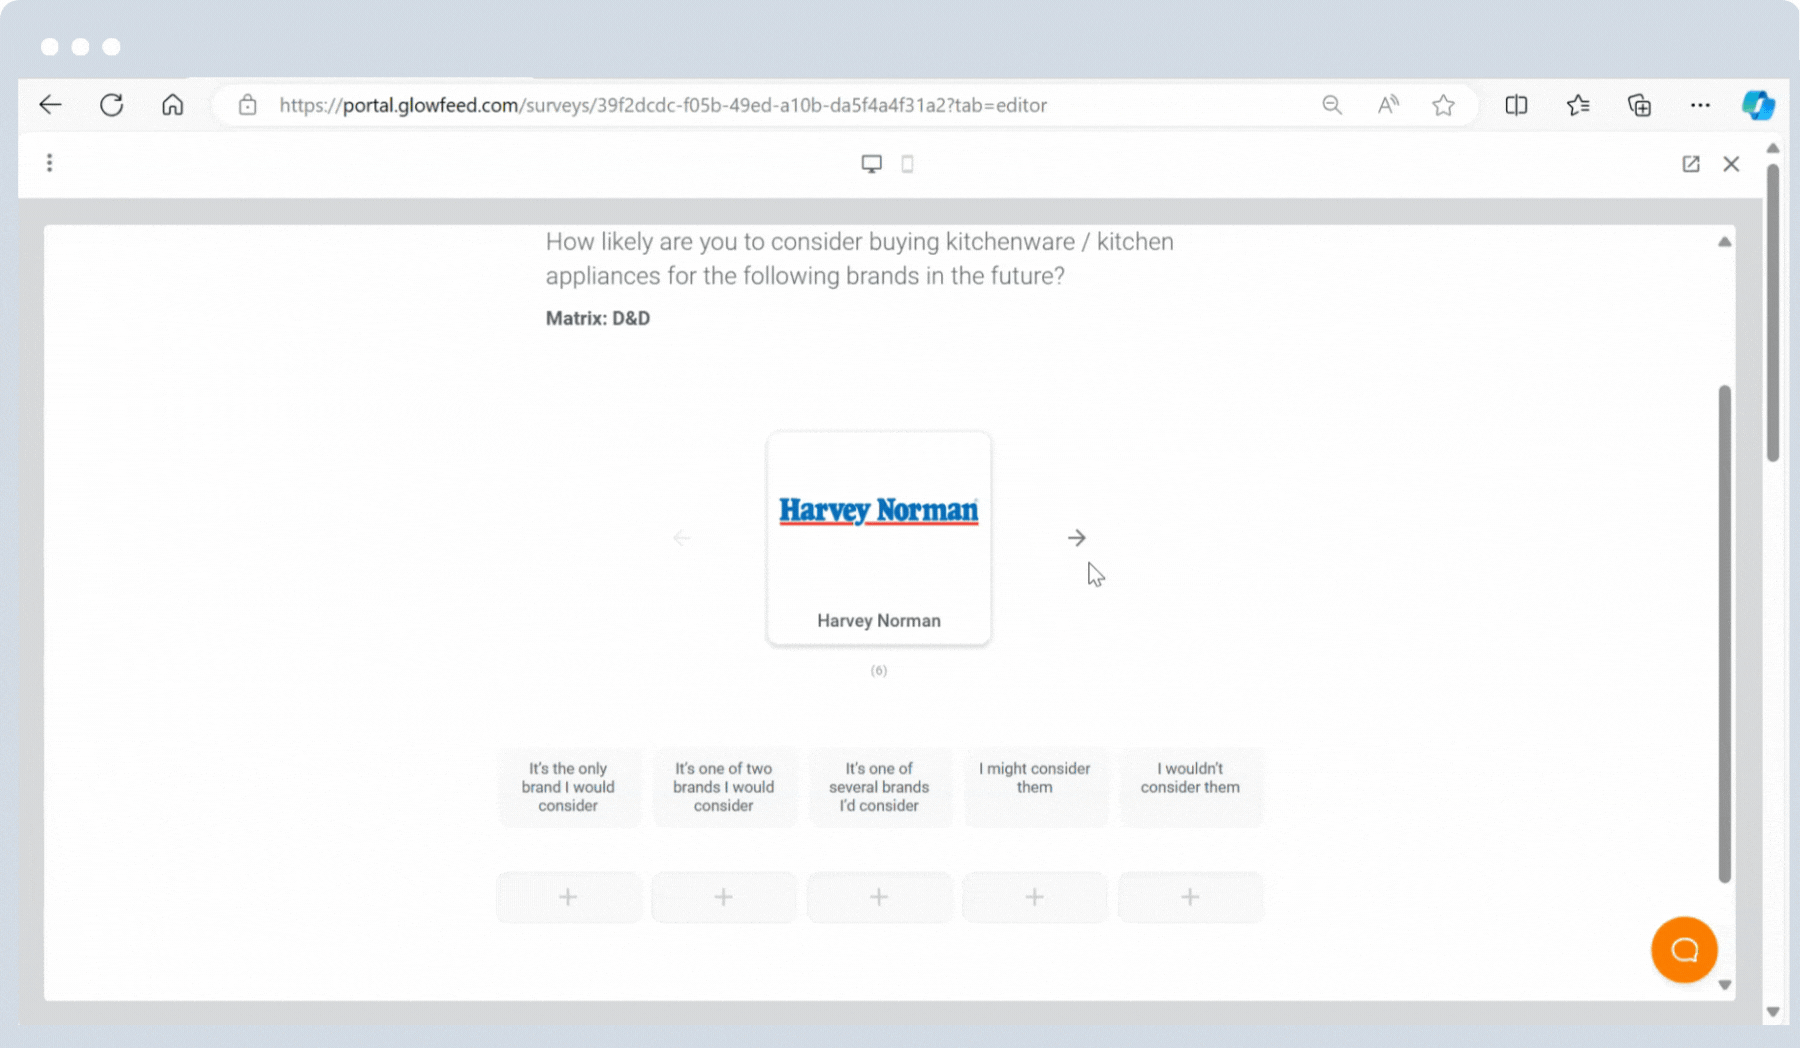View site information lock icon

[x=247, y=105]
